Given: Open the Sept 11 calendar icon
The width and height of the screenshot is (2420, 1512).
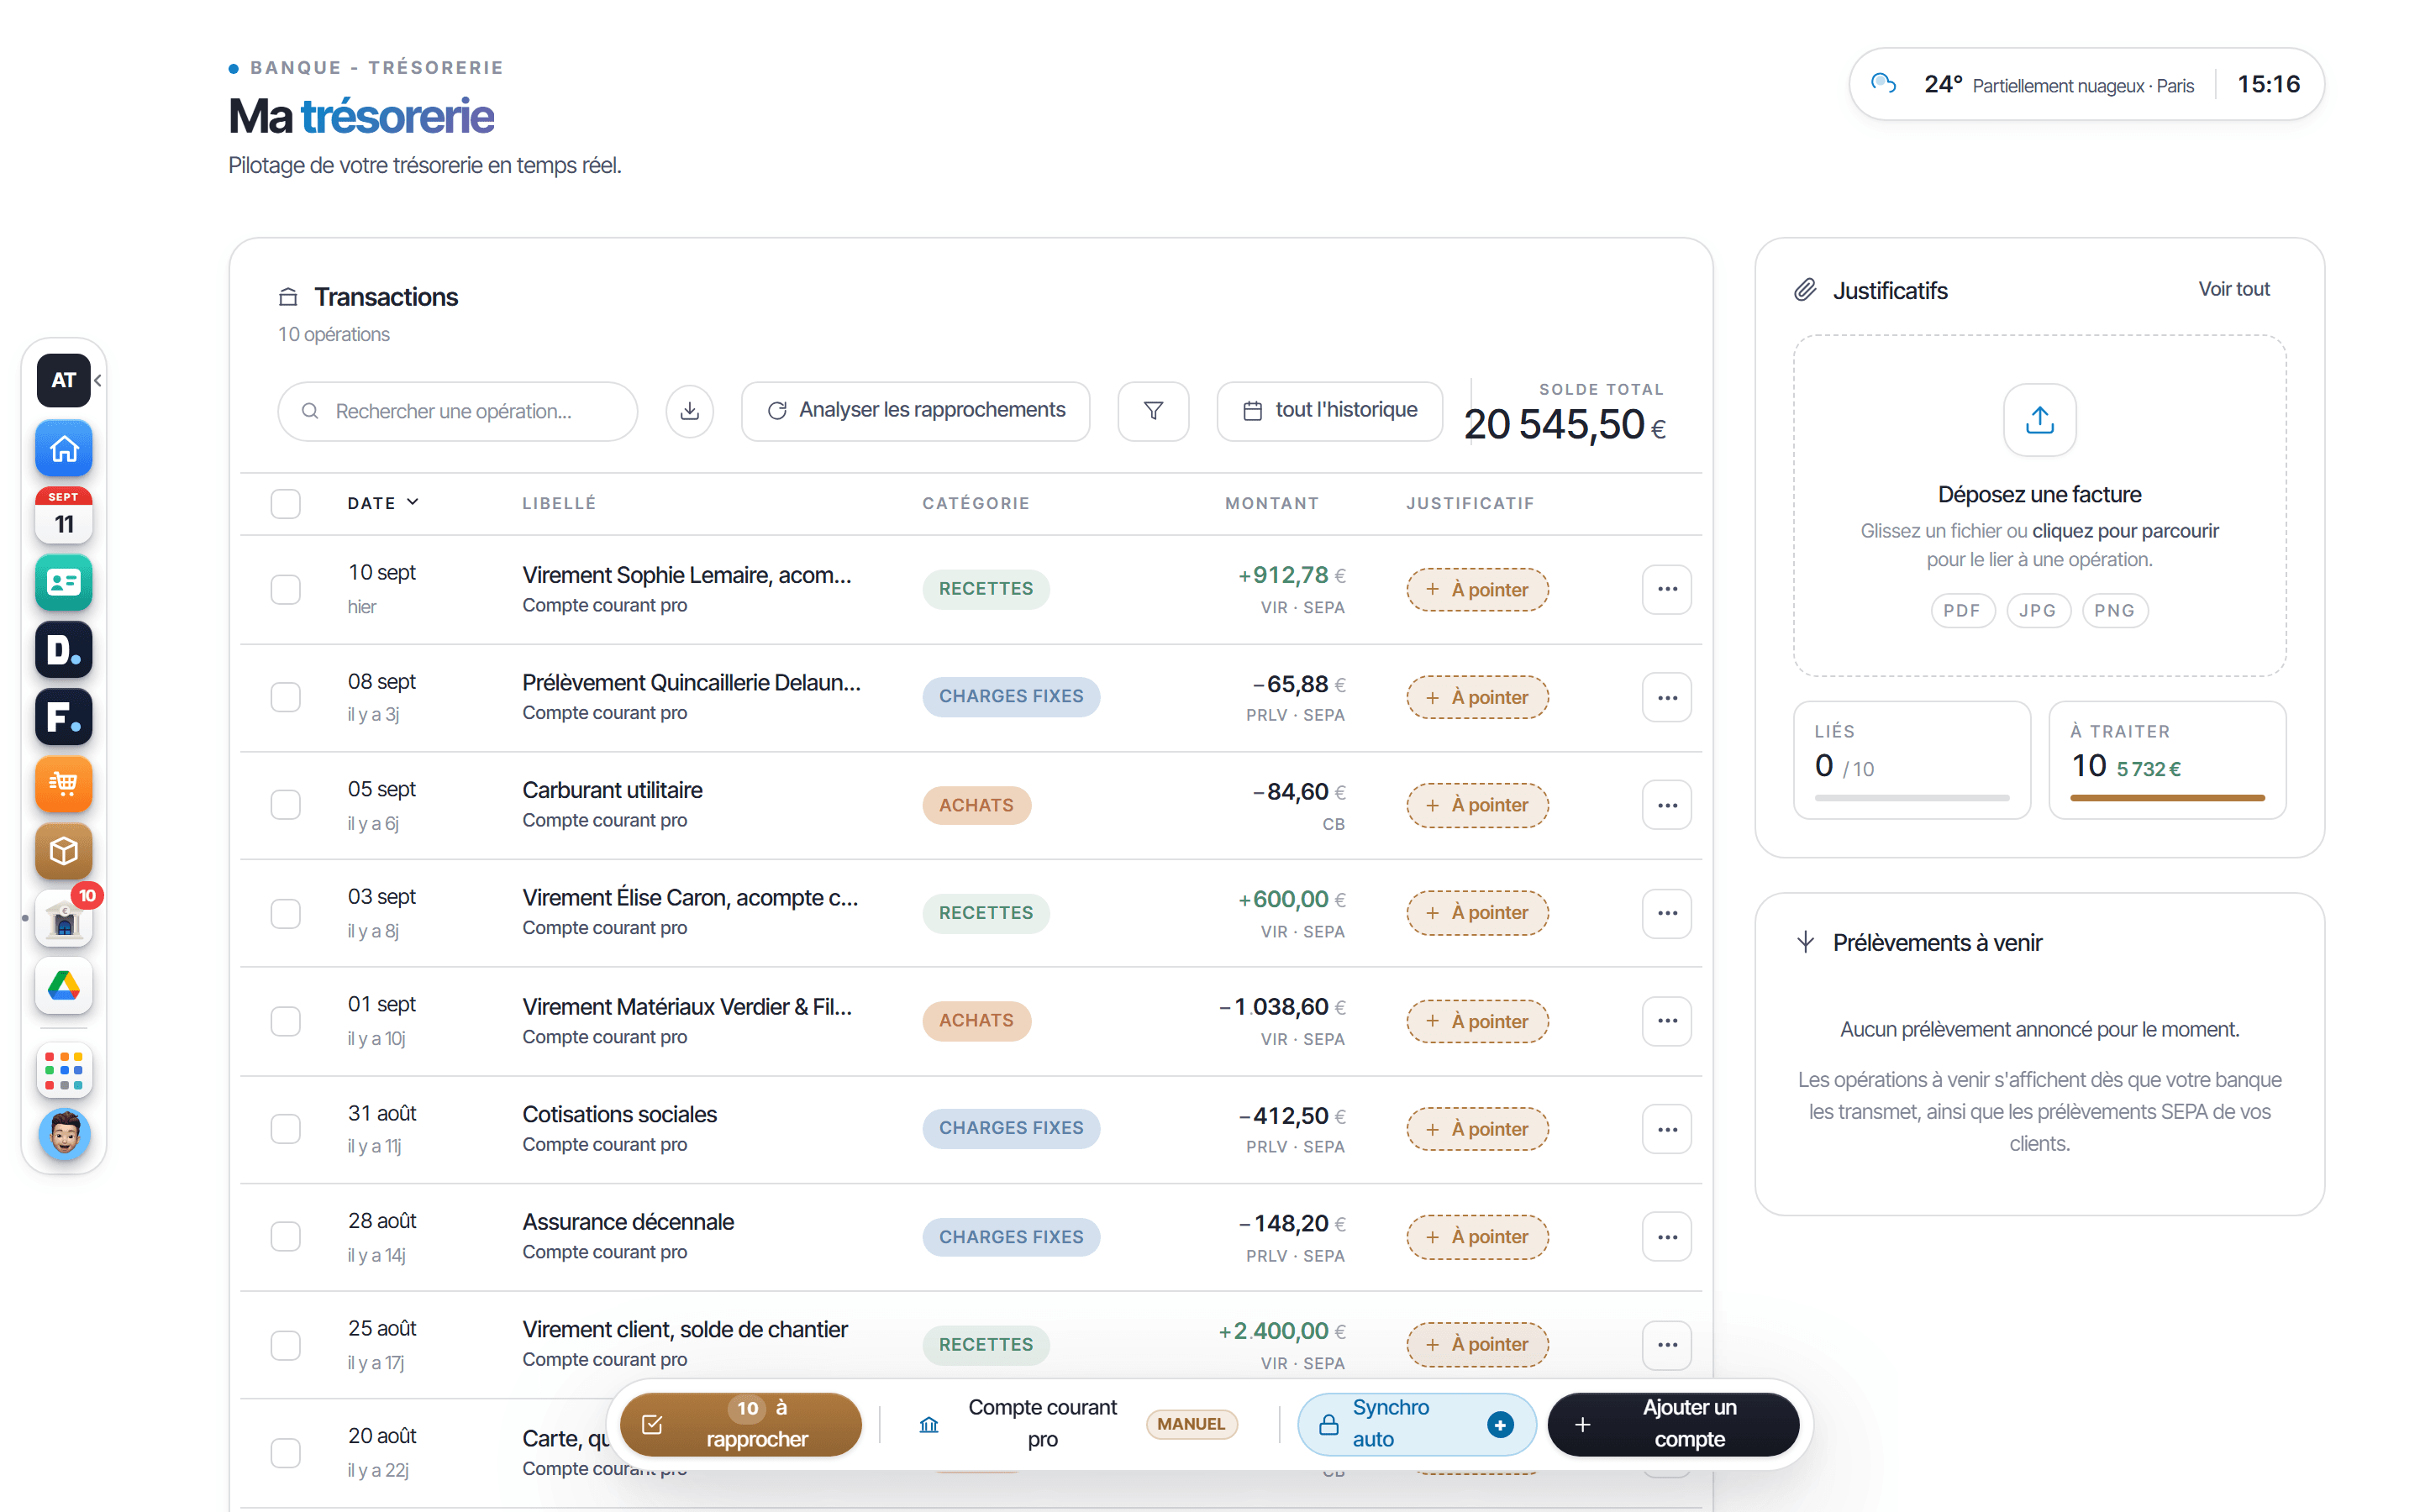Looking at the screenshot, I should coord(64,515).
